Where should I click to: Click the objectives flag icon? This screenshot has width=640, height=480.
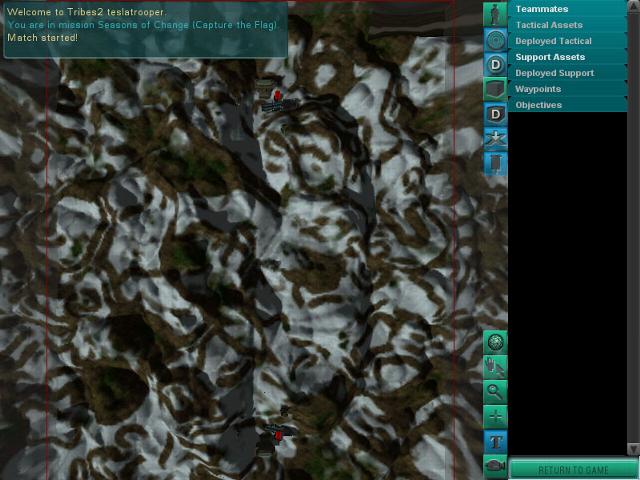tap(495, 163)
